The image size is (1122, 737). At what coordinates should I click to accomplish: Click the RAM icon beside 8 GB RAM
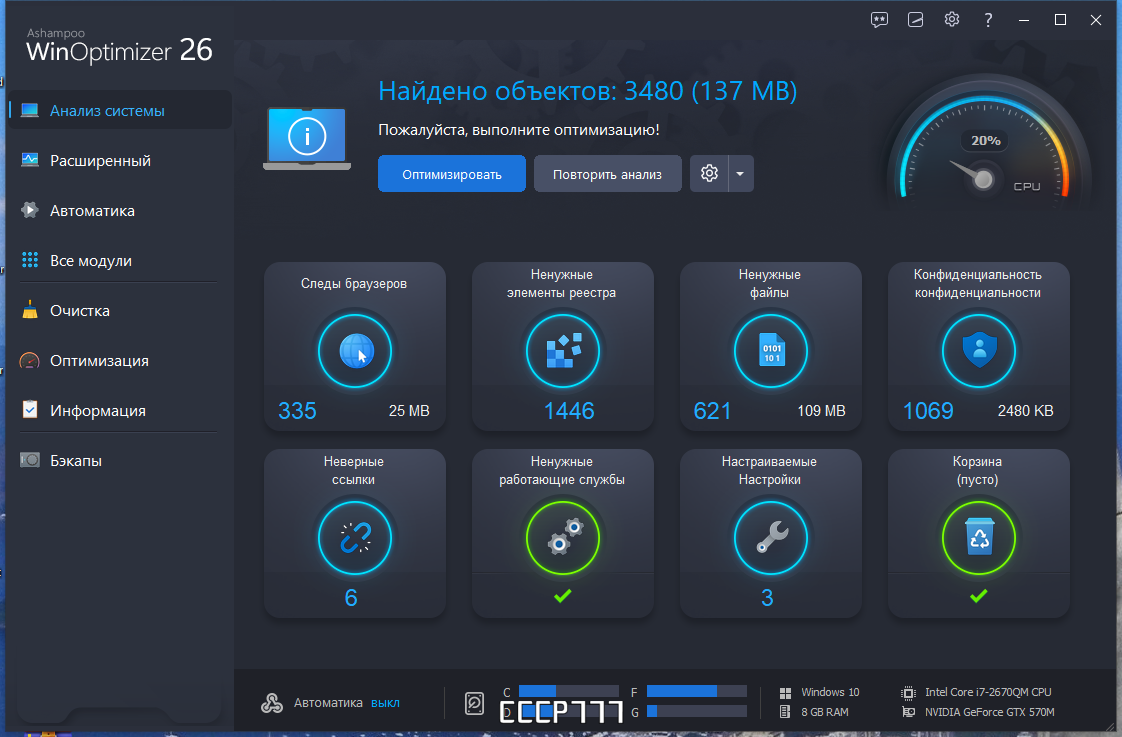[785, 712]
